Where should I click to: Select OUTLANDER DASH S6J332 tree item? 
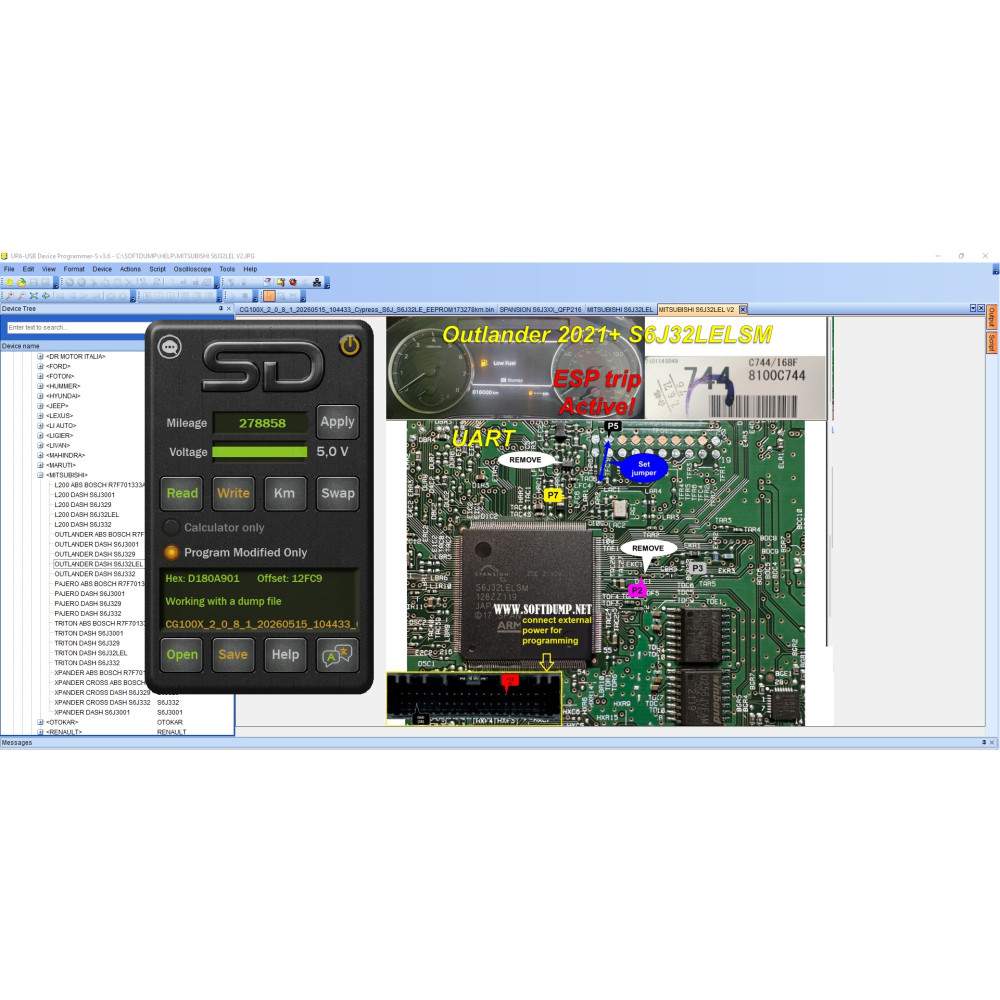click(94, 574)
